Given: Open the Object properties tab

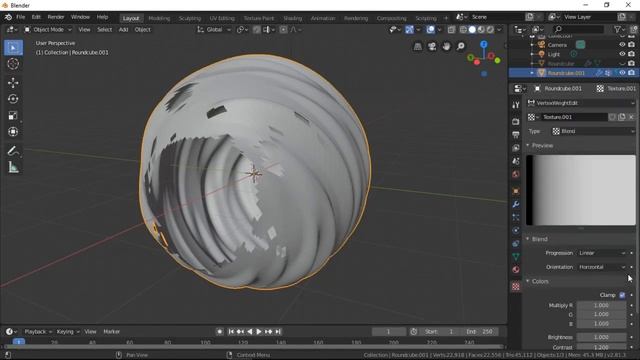Looking at the screenshot, I should point(516,191).
